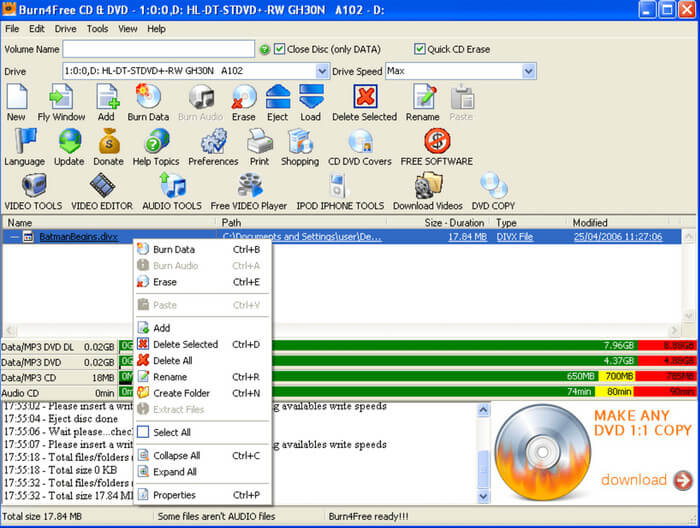The image size is (700, 528).
Task: Open the Drive Speed dropdown
Action: pos(529,71)
